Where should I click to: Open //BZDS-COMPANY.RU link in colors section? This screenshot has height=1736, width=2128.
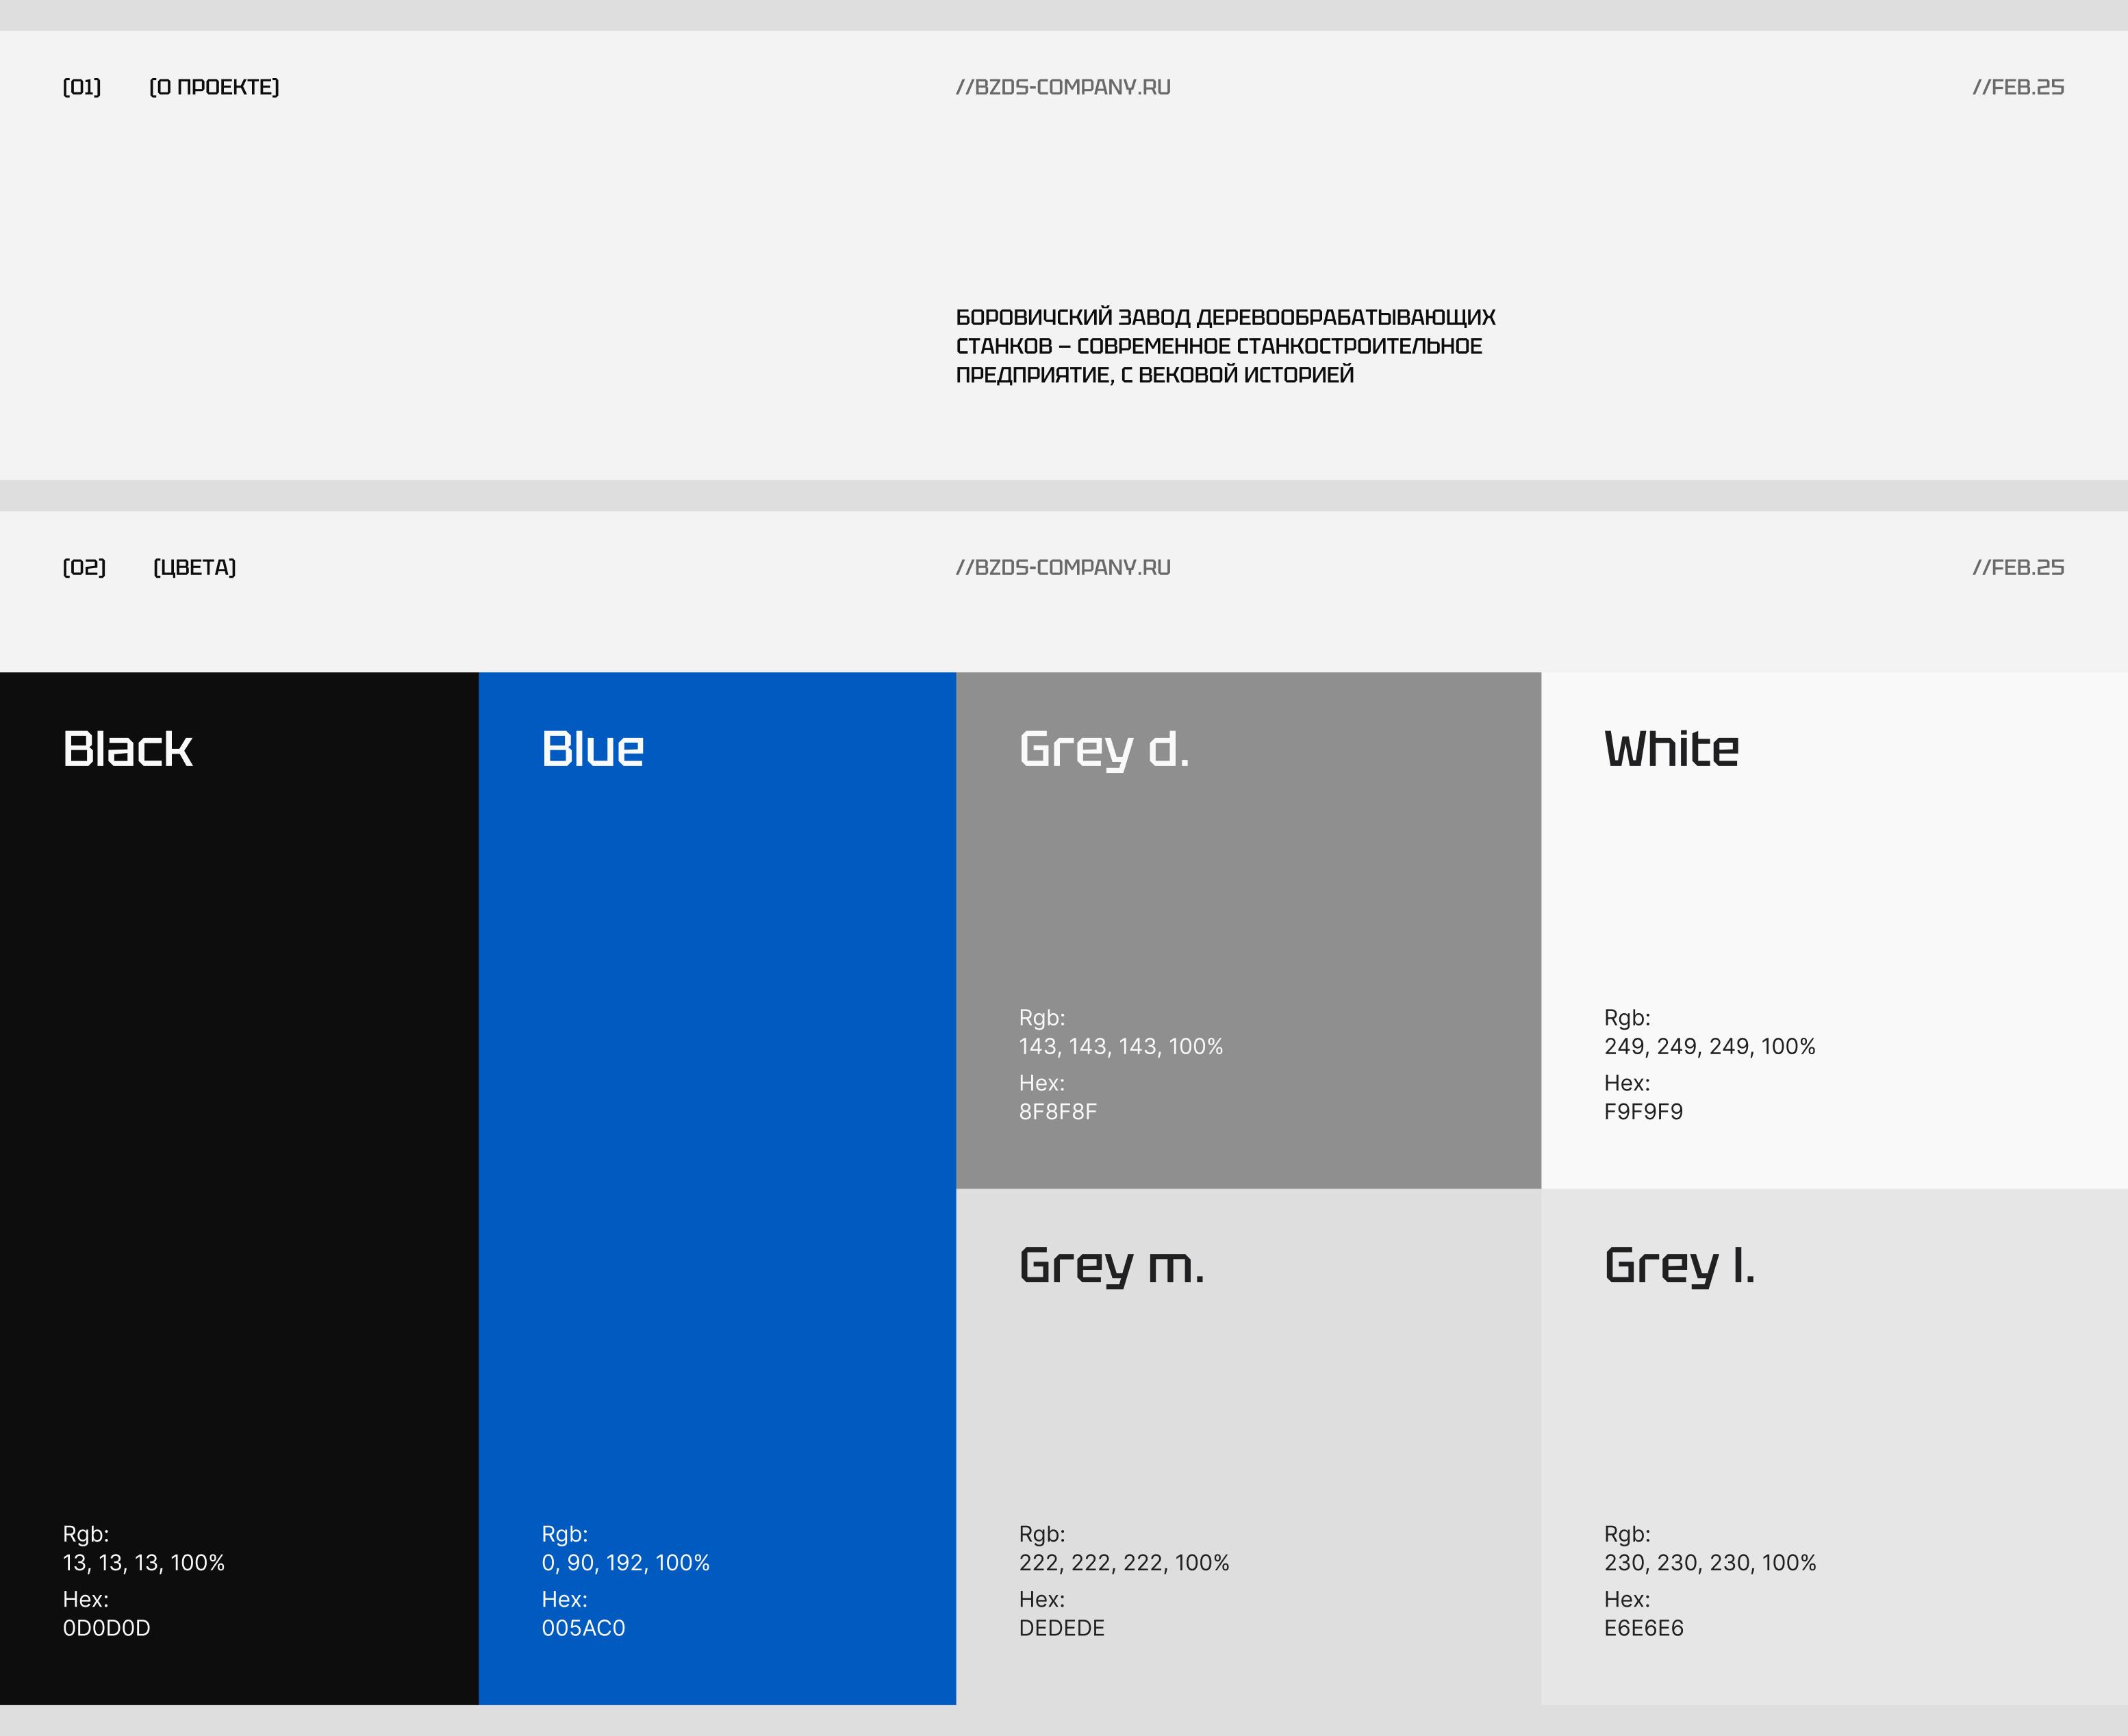point(1063,567)
